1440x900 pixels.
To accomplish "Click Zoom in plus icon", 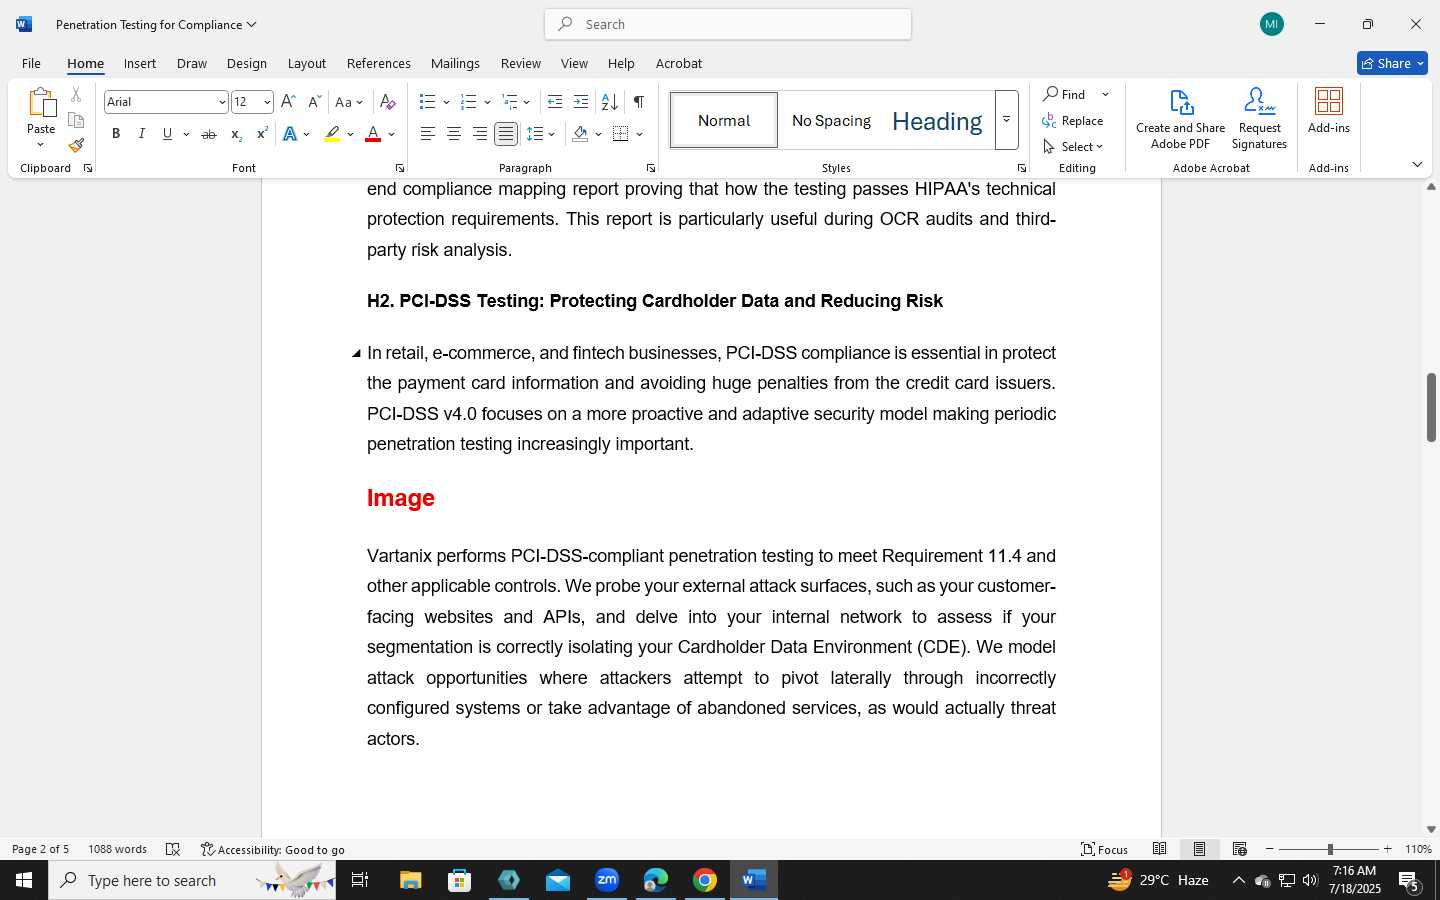I will 1387,849.
